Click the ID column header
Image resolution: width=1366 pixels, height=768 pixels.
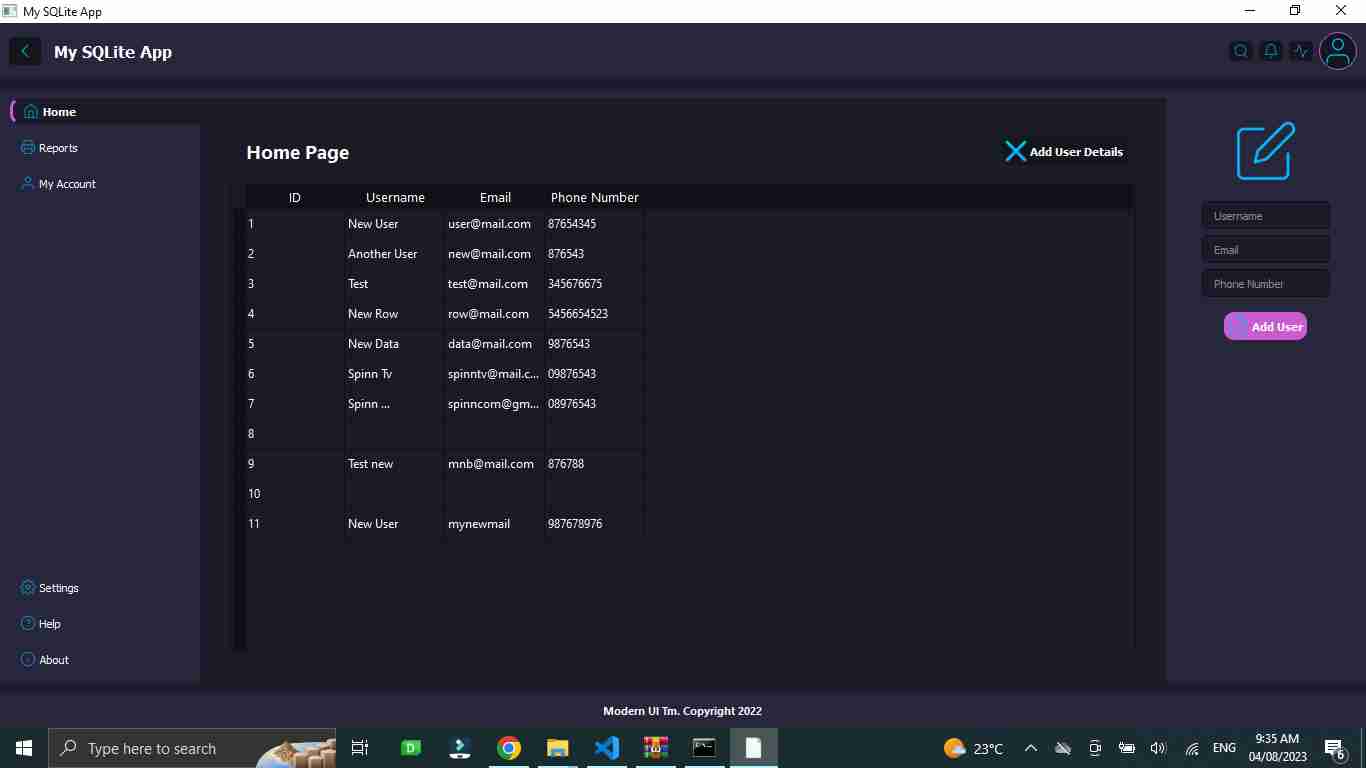(x=295, y=197)
